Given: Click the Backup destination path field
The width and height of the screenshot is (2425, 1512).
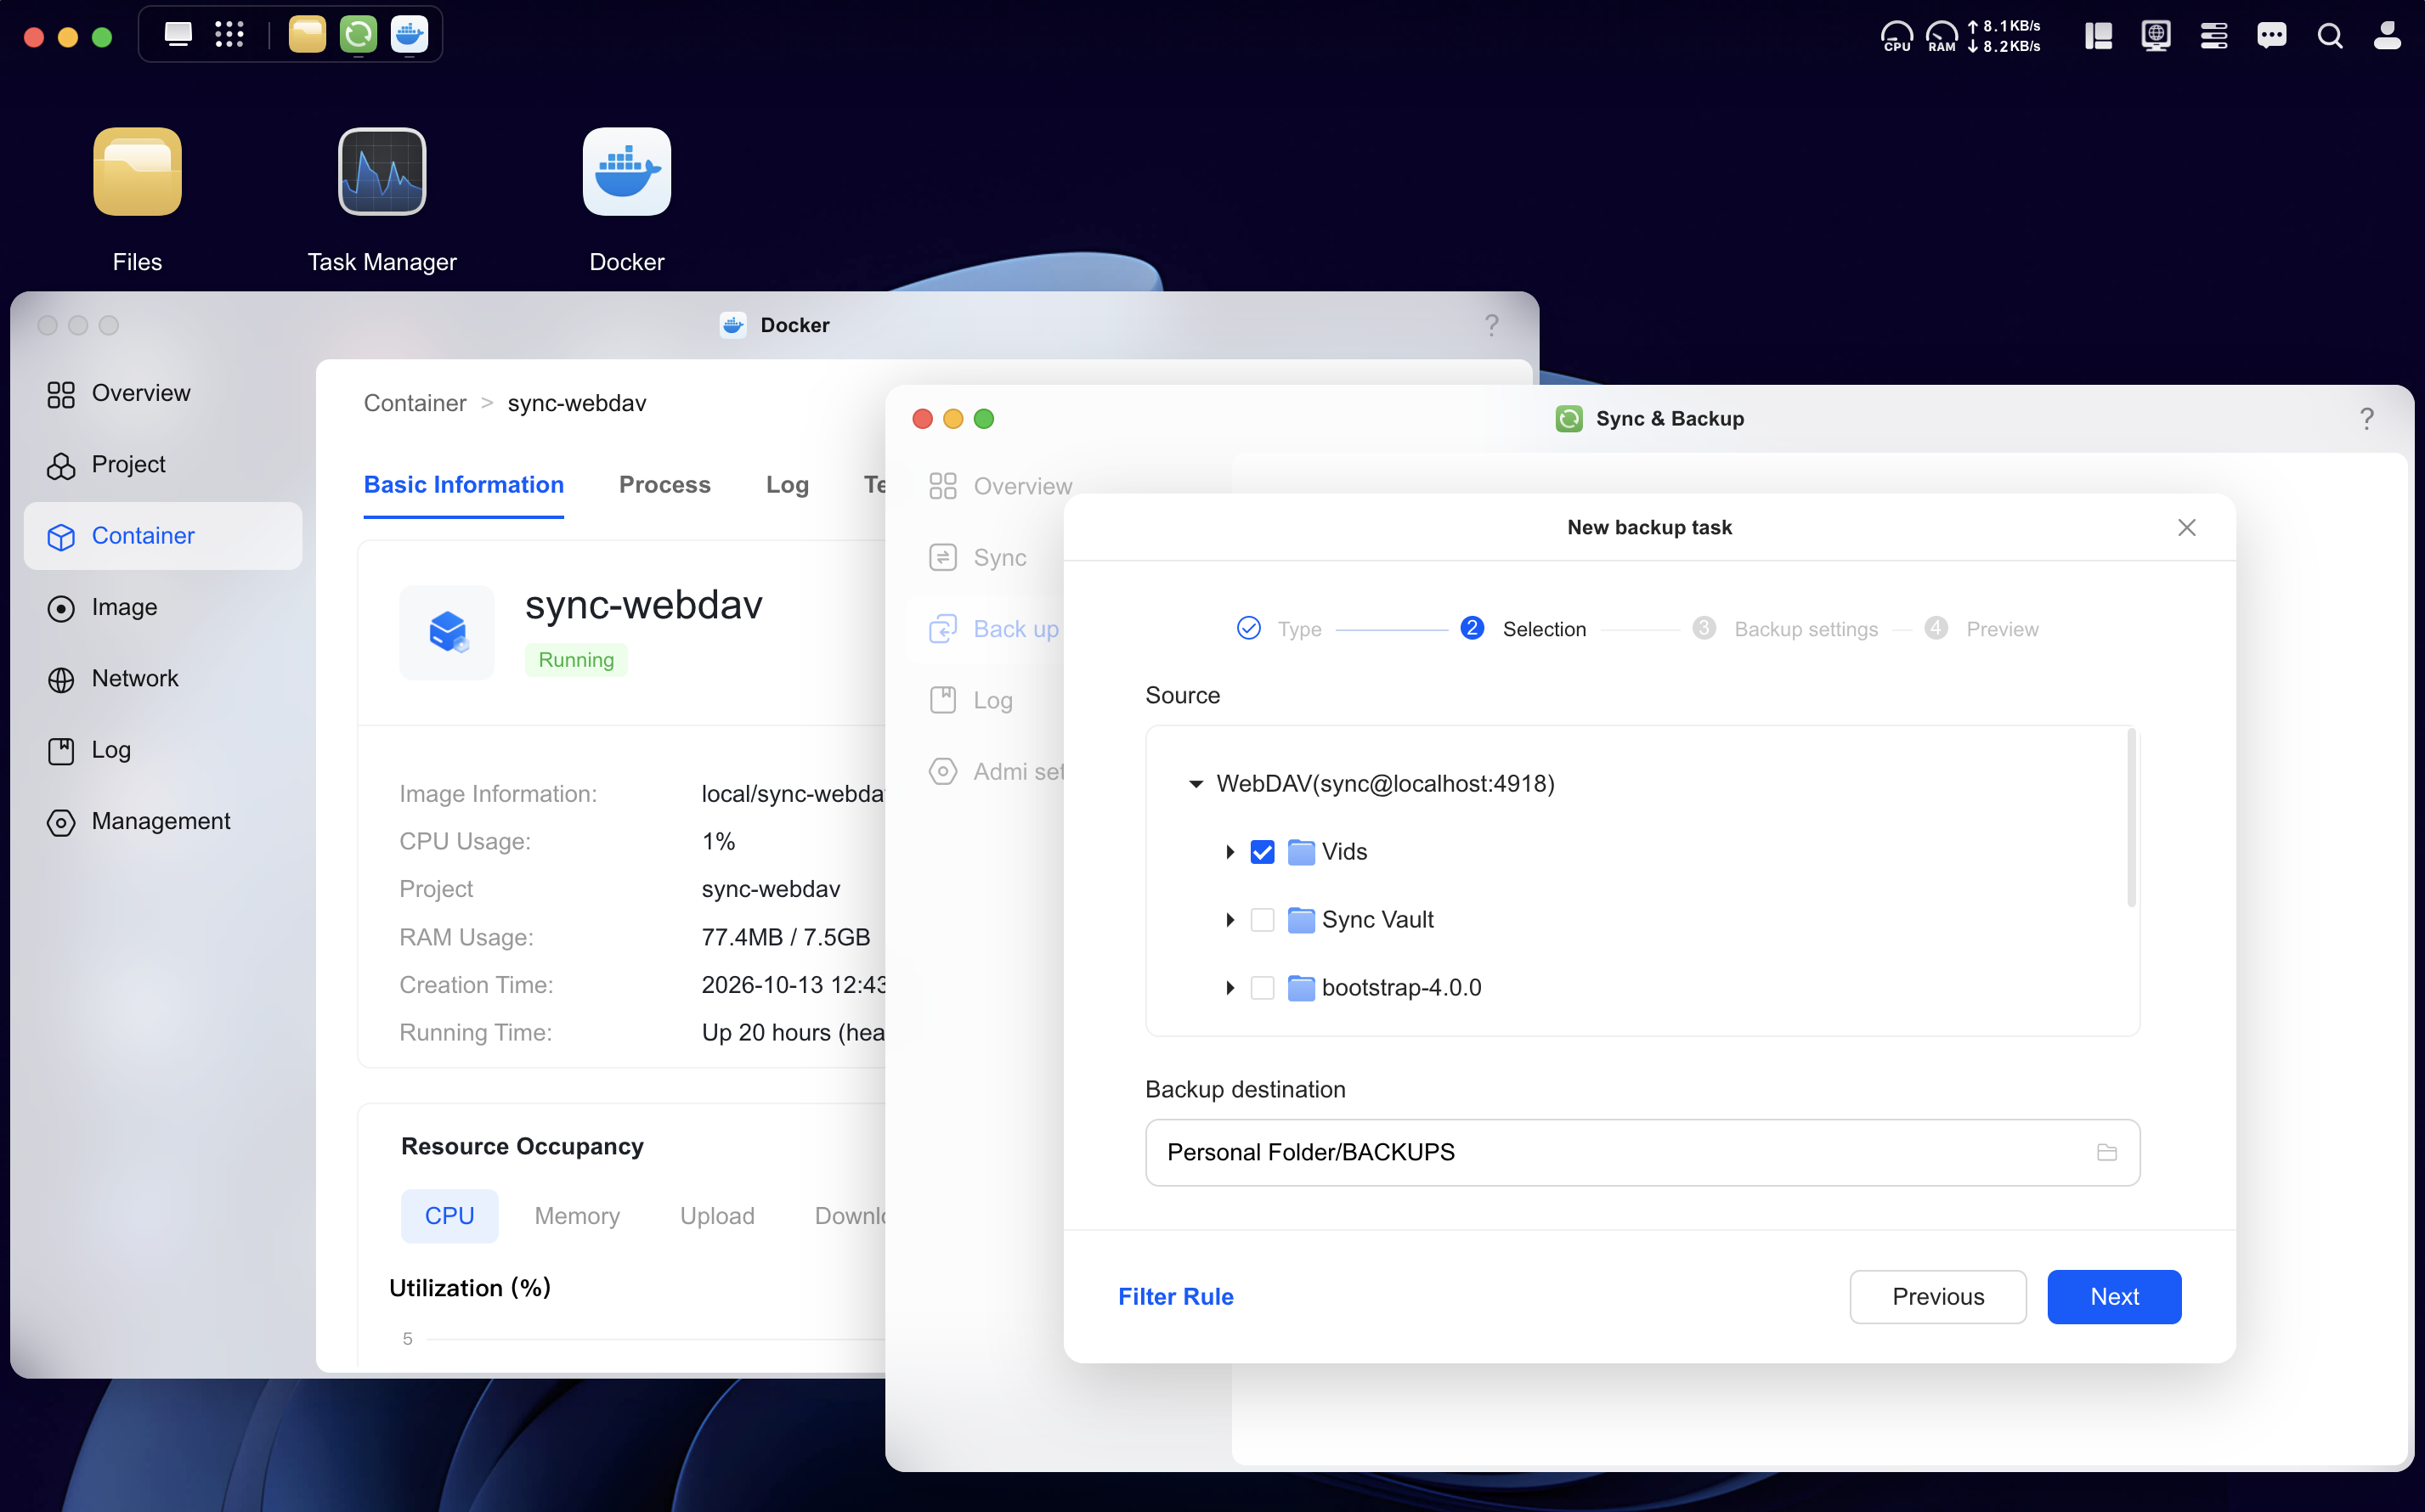Looking at the screenshot, I should pyautogui.click(x=1642, y=1152).
